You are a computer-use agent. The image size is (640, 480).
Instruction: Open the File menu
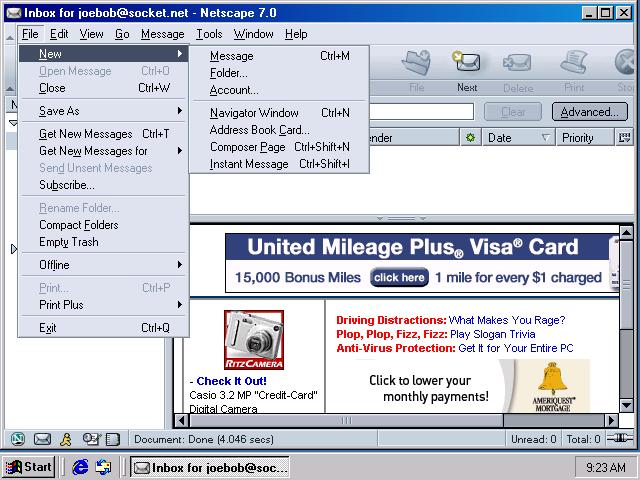[30, 34]
